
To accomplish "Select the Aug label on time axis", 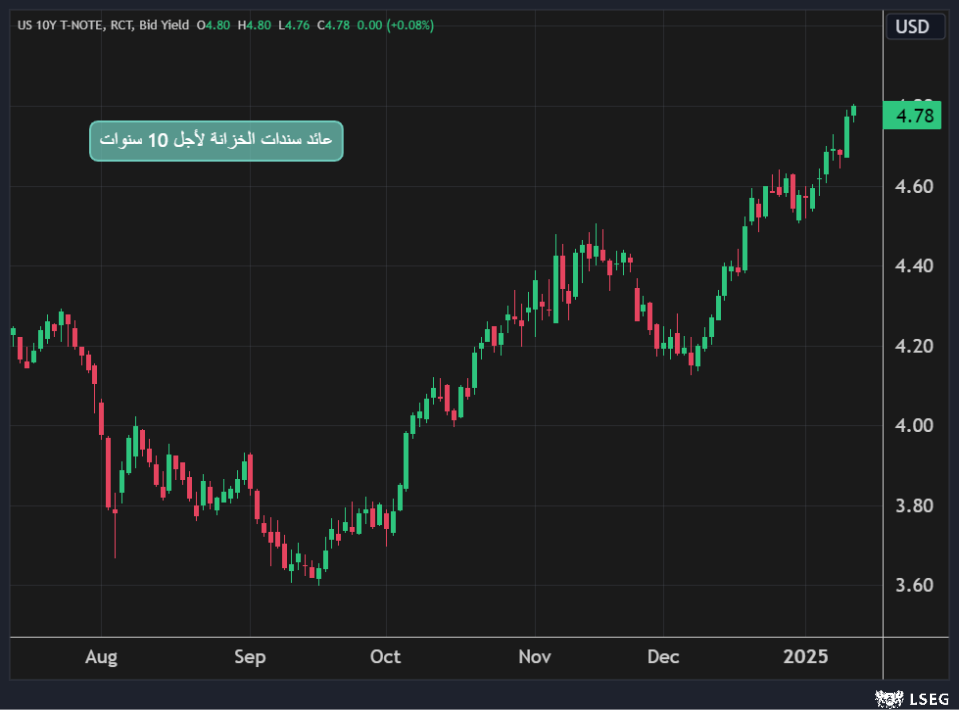I will coord(101,657).
